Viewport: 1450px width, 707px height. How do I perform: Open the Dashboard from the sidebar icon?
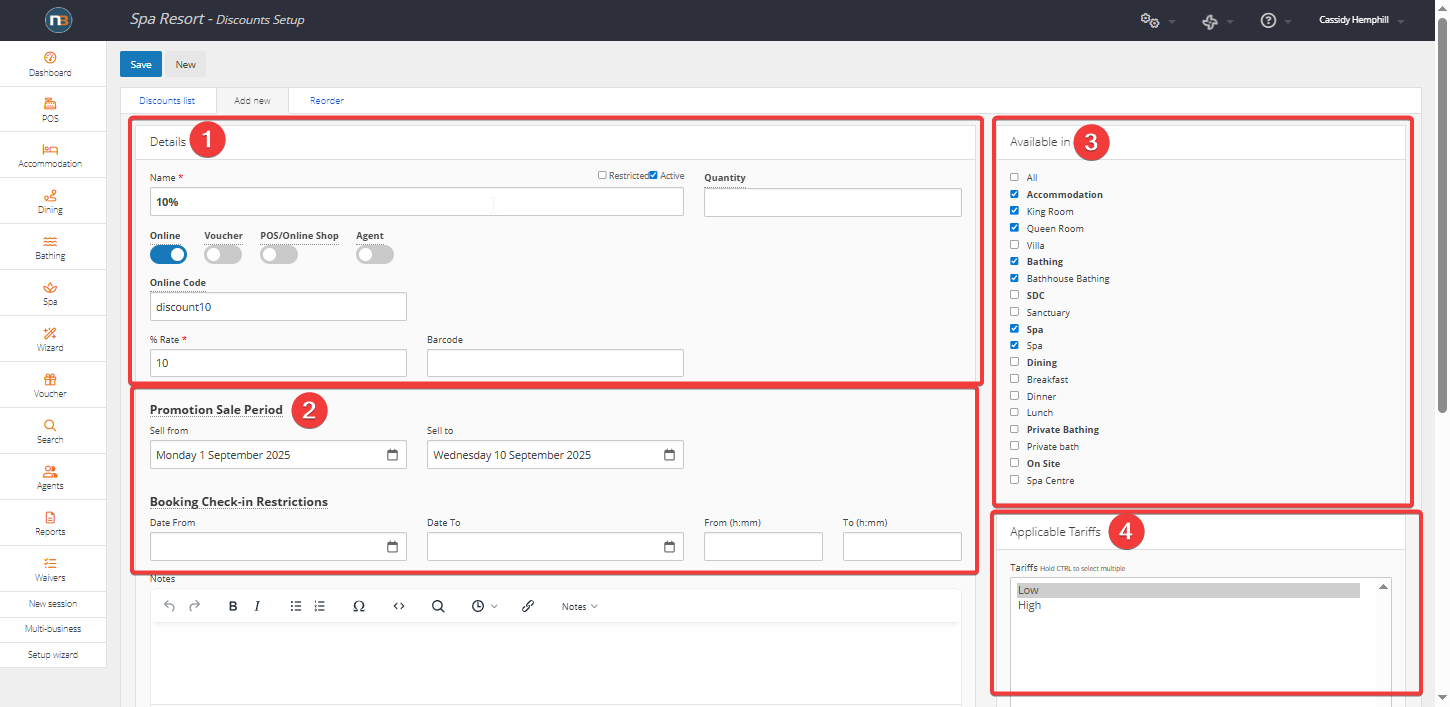(50, 58)
